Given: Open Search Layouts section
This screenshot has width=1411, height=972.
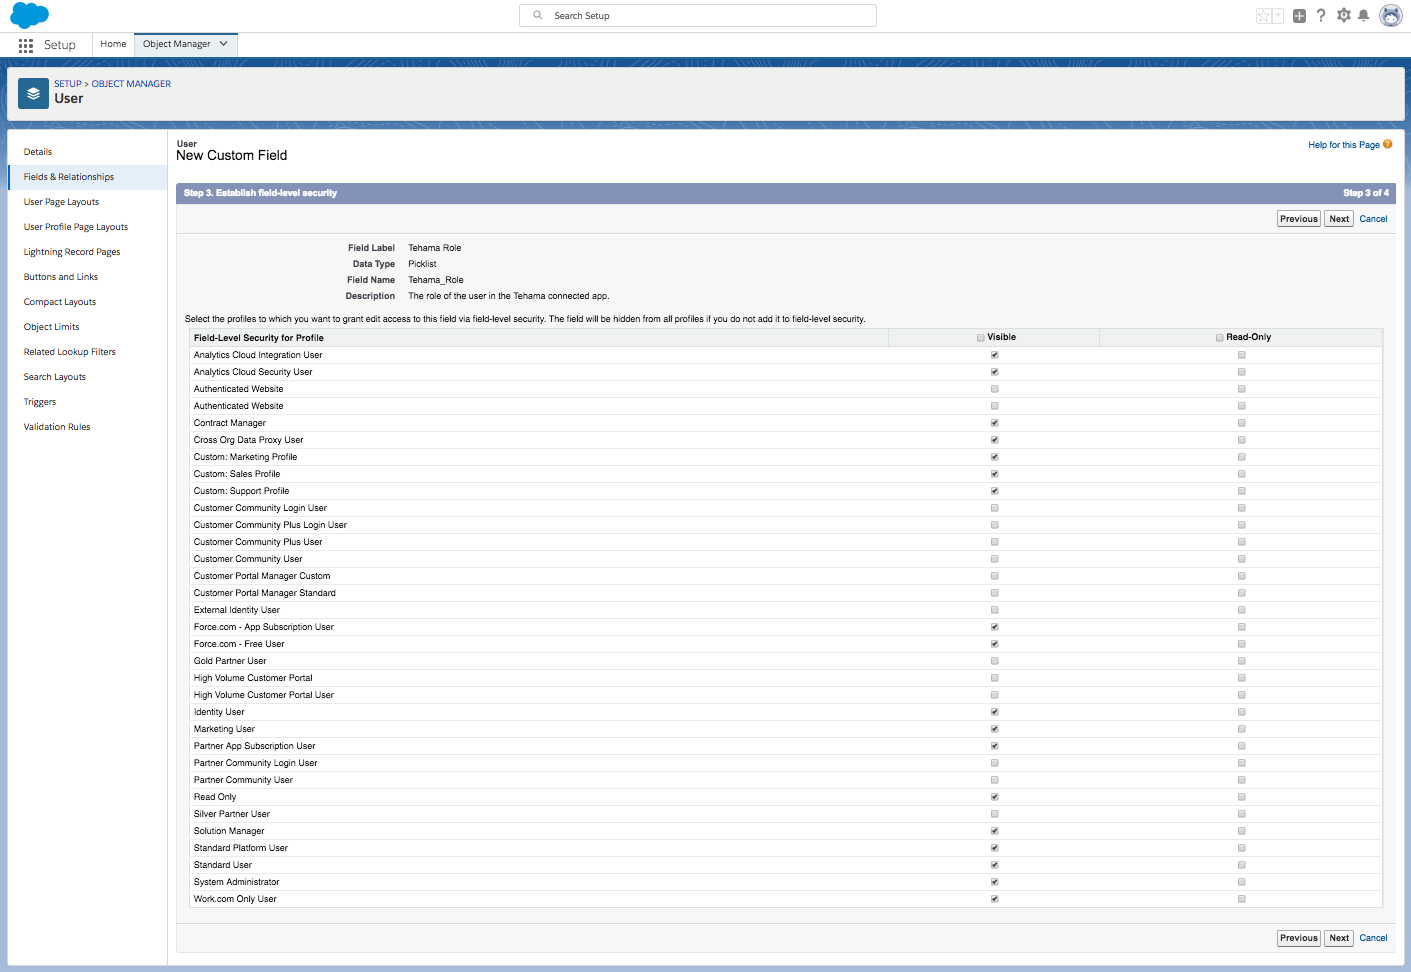Looking at the screenshot, I should click(55, 377).
